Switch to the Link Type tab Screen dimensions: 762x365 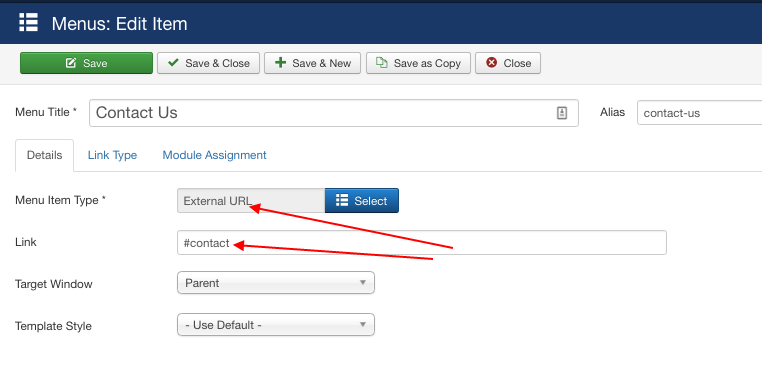point(112,156)
